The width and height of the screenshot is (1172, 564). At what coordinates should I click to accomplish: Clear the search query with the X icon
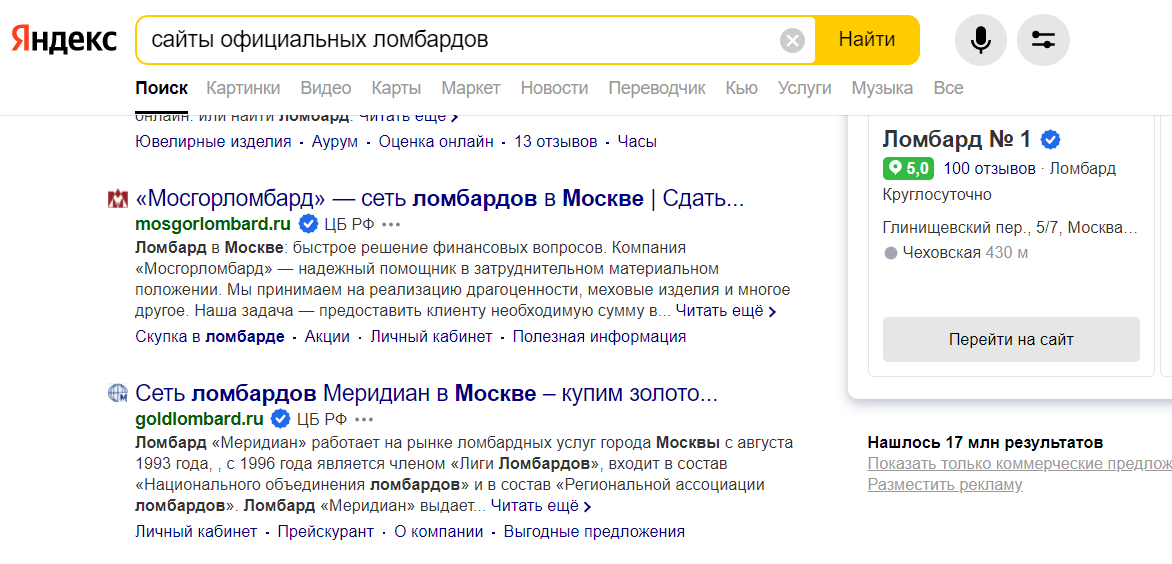click(x=792, y=40)
